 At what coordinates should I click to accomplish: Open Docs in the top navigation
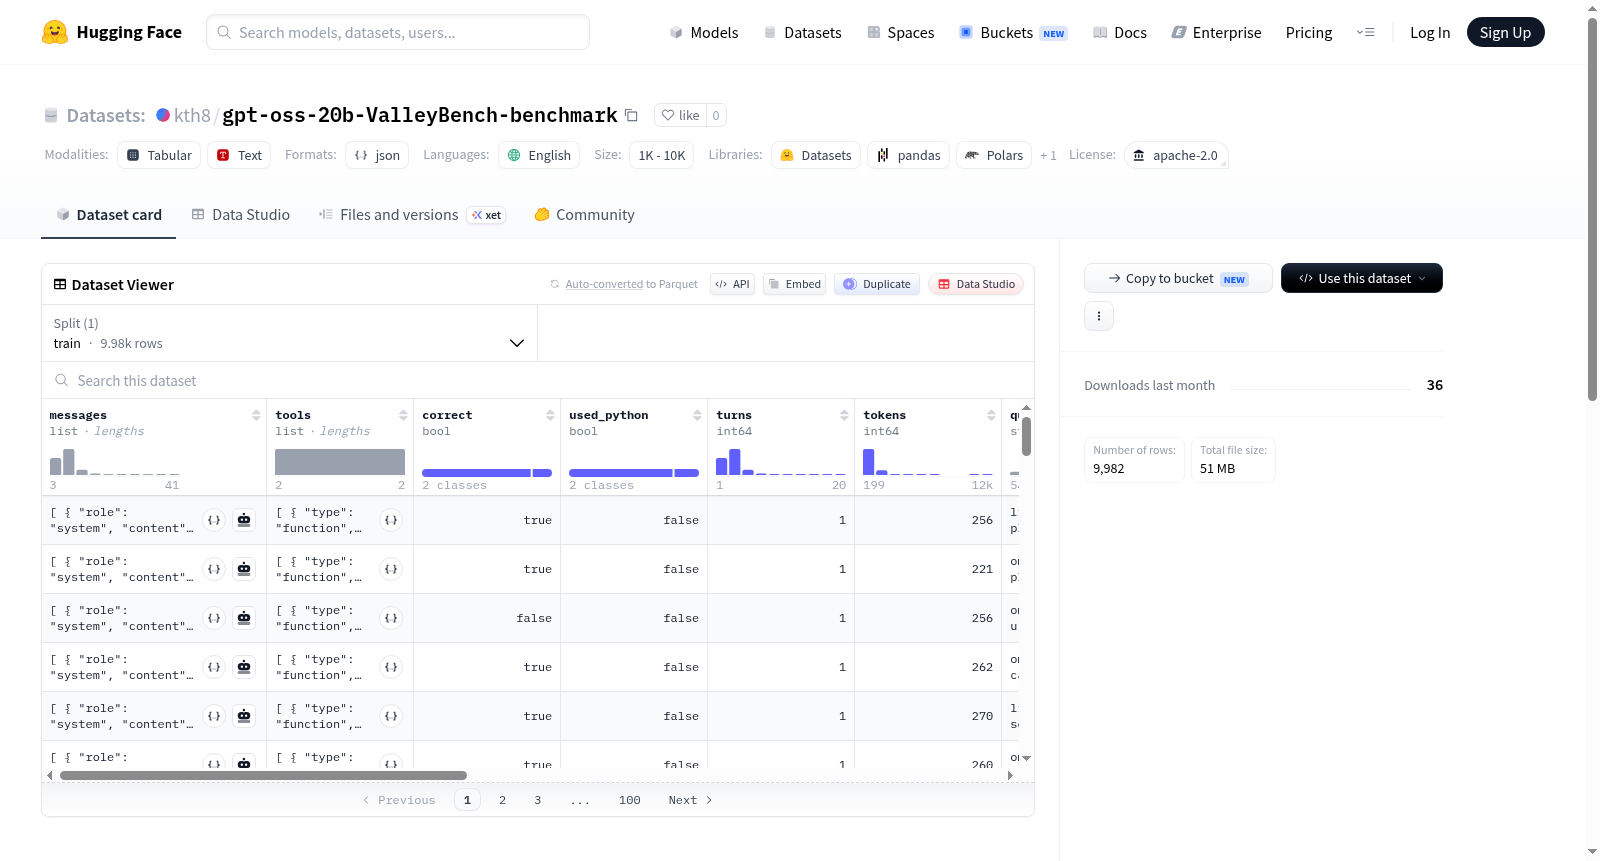1120,32
